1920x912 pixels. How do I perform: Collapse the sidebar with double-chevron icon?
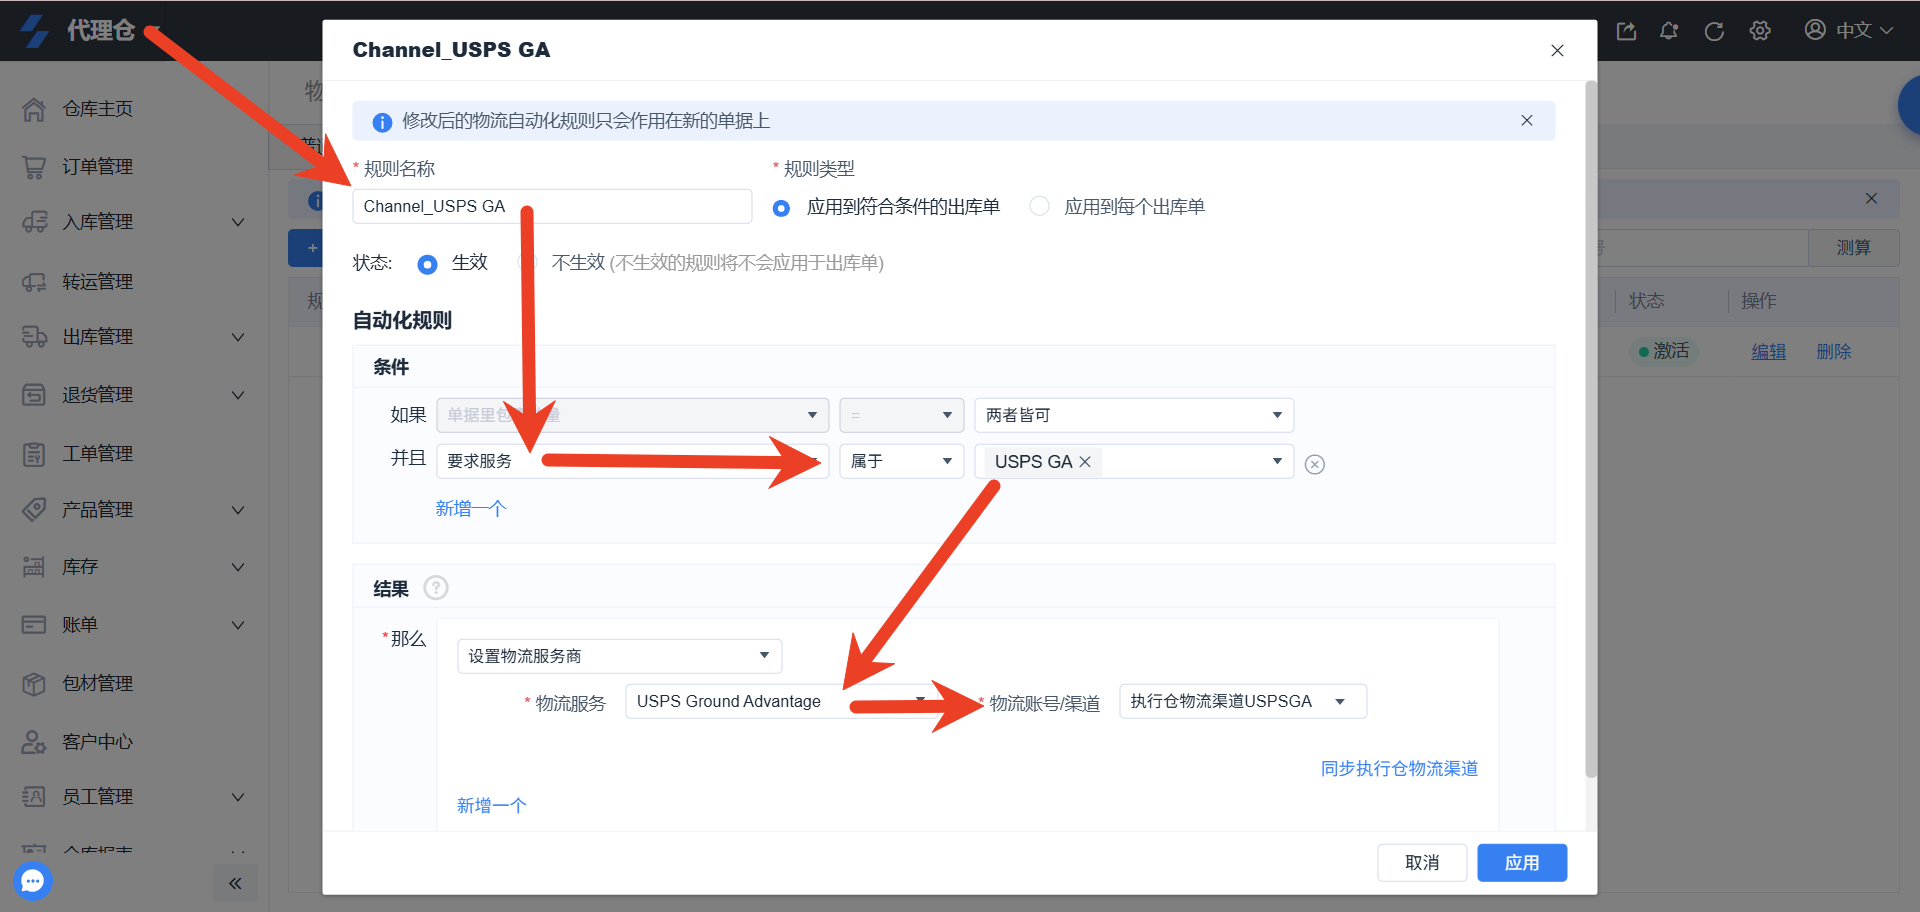[x=235, y=883]
